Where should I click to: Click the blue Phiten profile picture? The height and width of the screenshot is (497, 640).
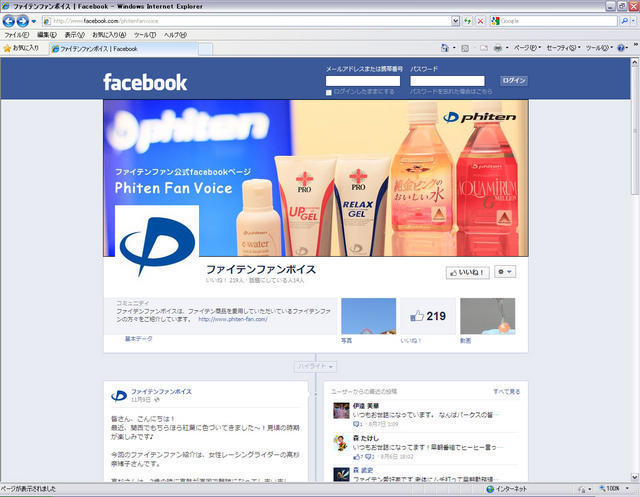157,244
